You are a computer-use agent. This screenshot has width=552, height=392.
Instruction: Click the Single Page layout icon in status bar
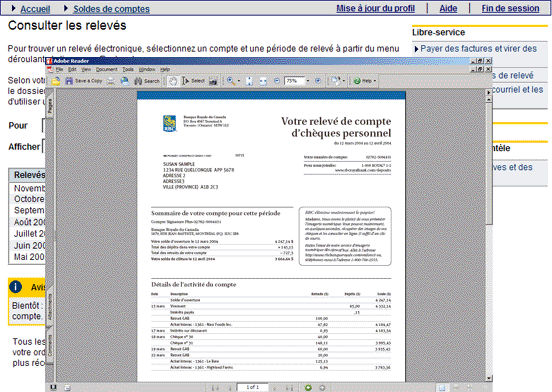[442, 388]
